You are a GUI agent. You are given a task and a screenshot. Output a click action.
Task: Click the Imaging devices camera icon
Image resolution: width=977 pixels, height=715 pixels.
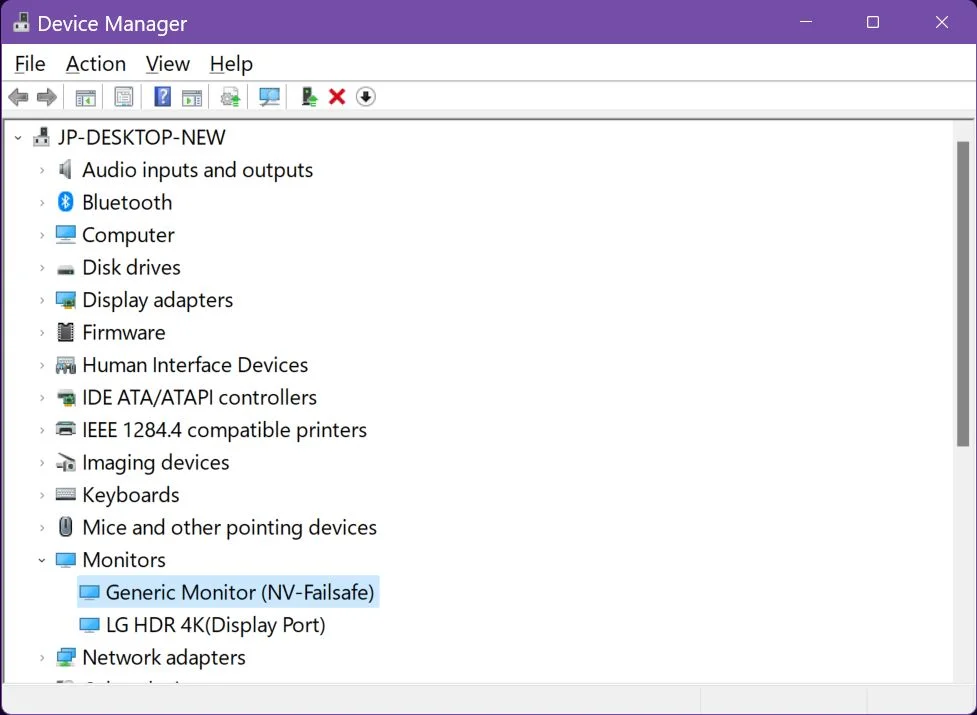point(65,462)
